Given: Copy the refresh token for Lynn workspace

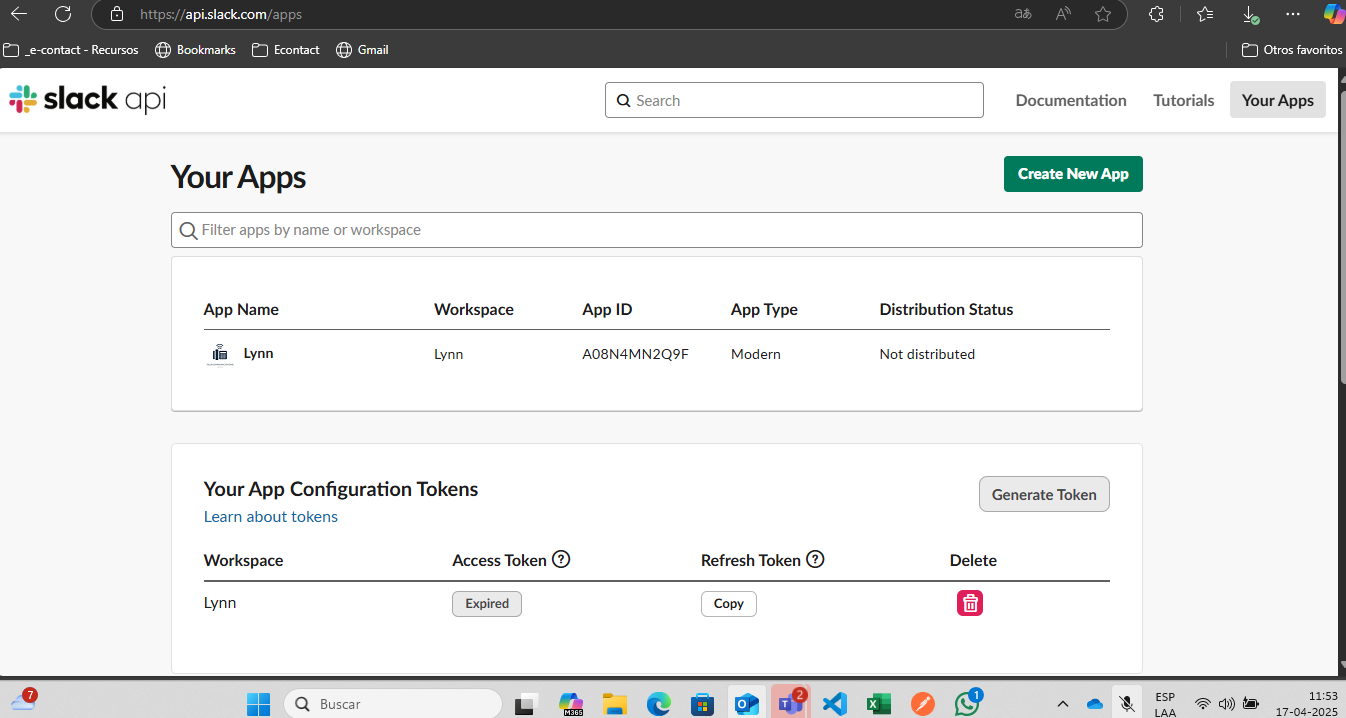Looking at the screenshot, I should [728, 603].
